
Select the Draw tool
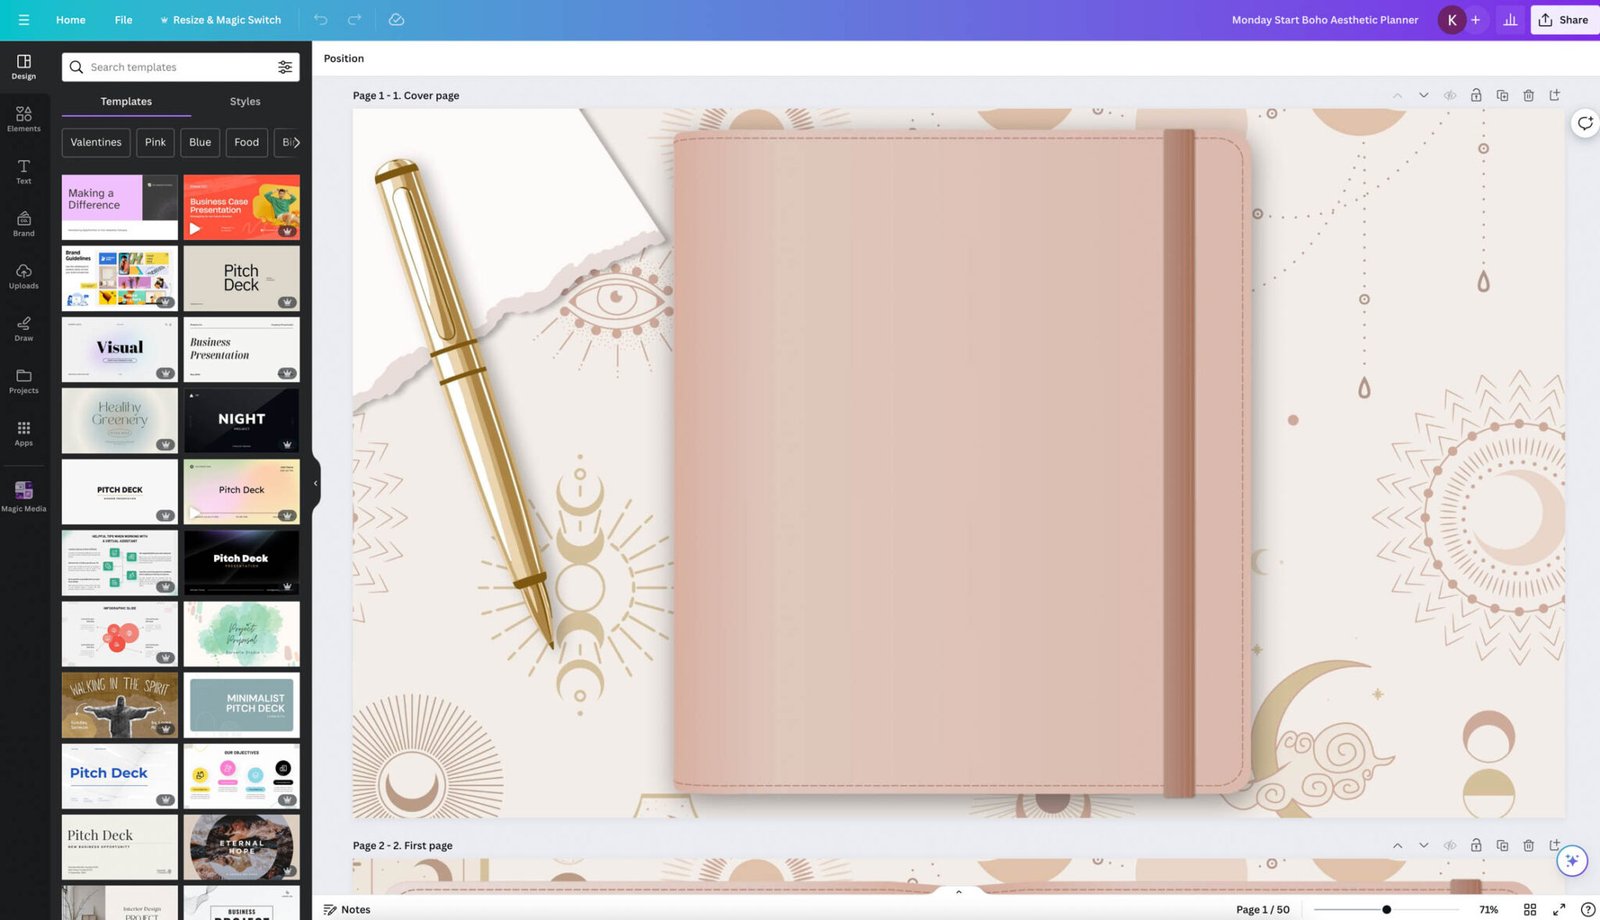click(24, 329)
